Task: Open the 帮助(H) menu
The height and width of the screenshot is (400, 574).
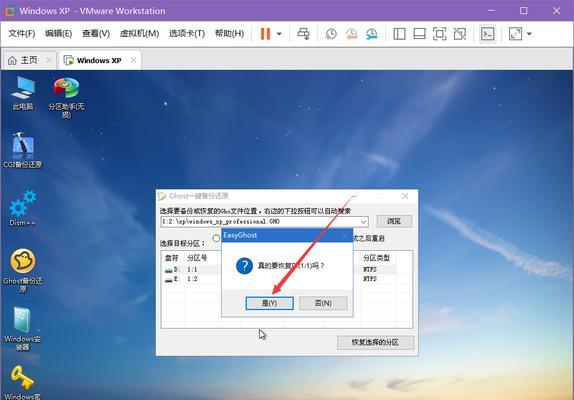Action: pyautogui.click(x=229, y=34)
